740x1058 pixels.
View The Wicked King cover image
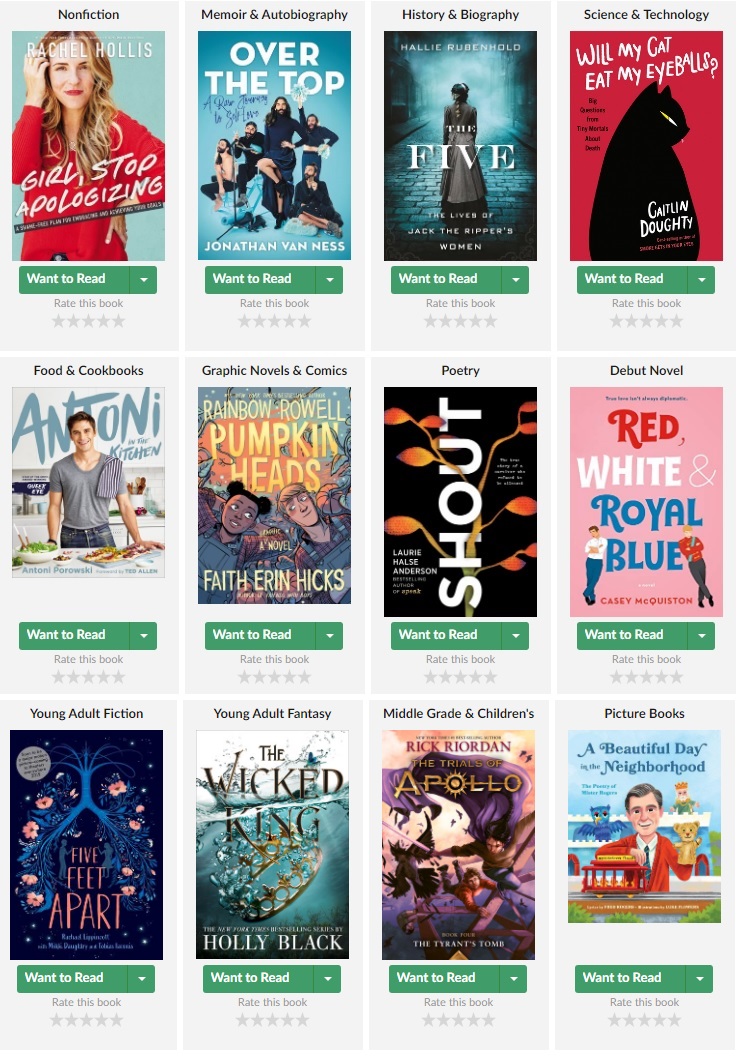[x=273, y=845]
